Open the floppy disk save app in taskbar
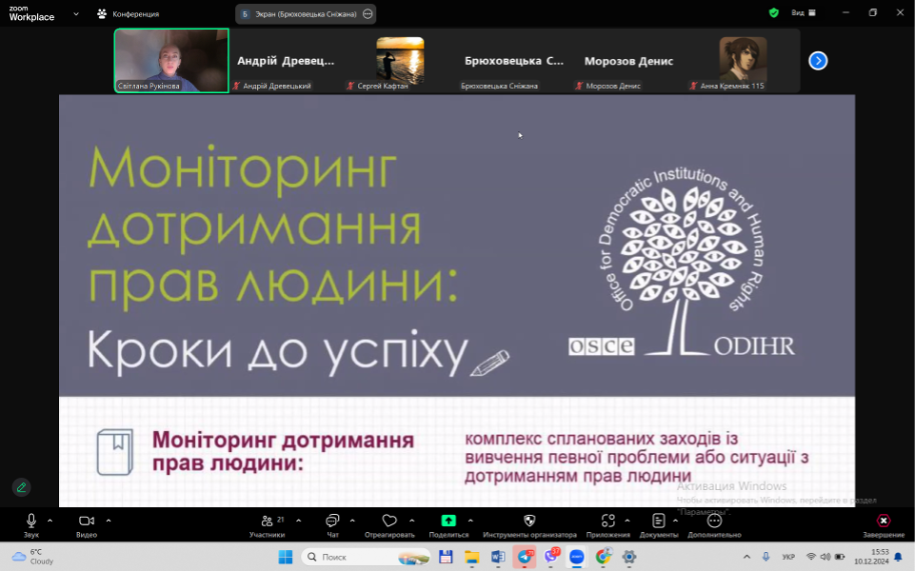 click(x=446, y=557)
